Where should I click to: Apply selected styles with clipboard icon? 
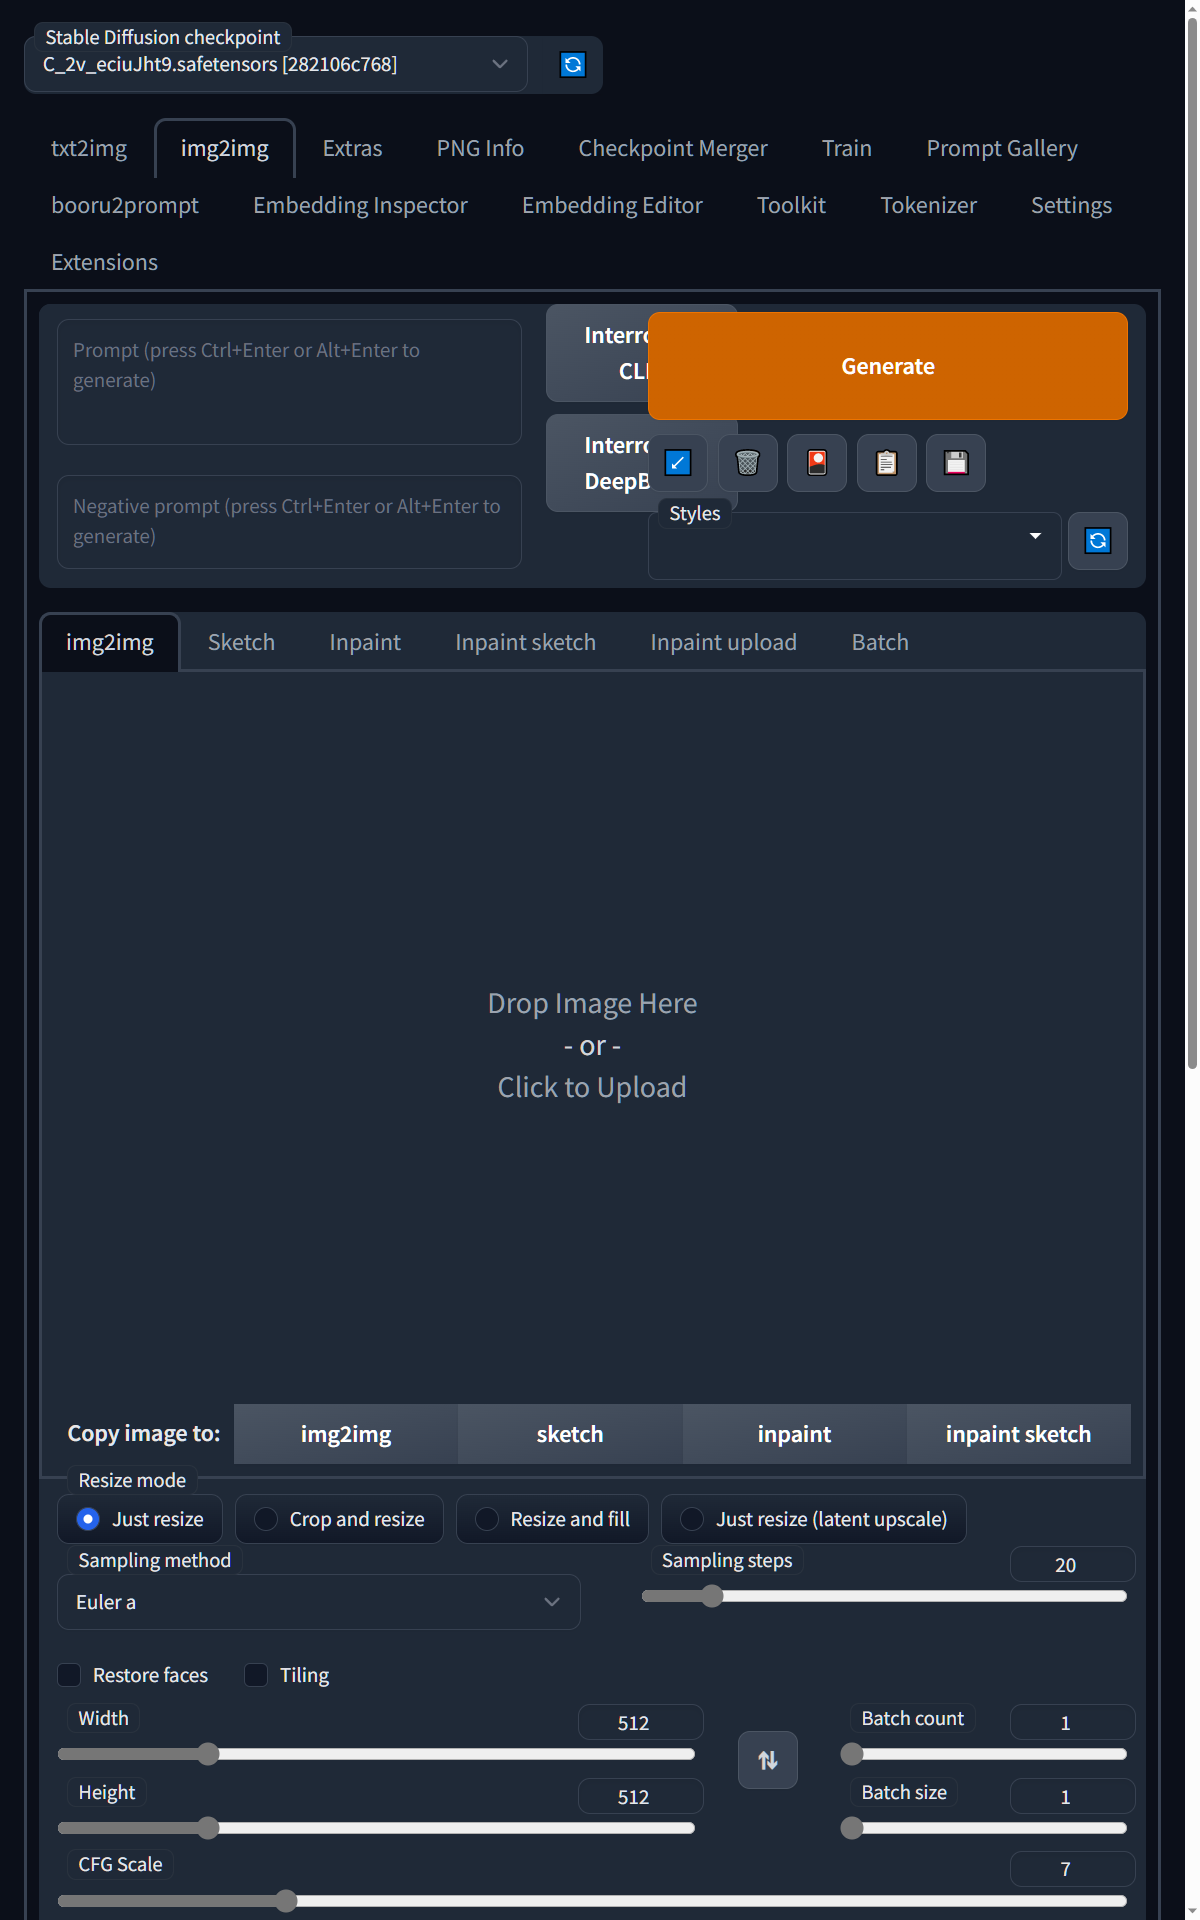point(887,463)
